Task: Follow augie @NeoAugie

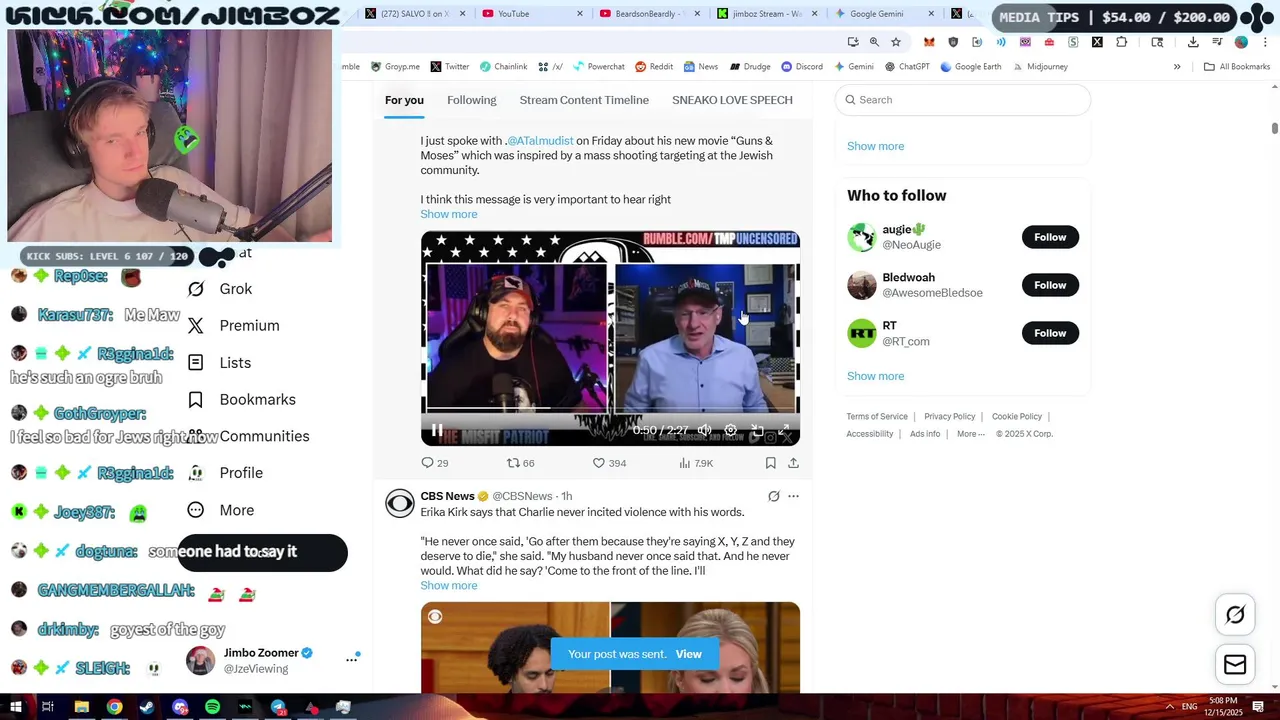Action: coord(1050,237)
